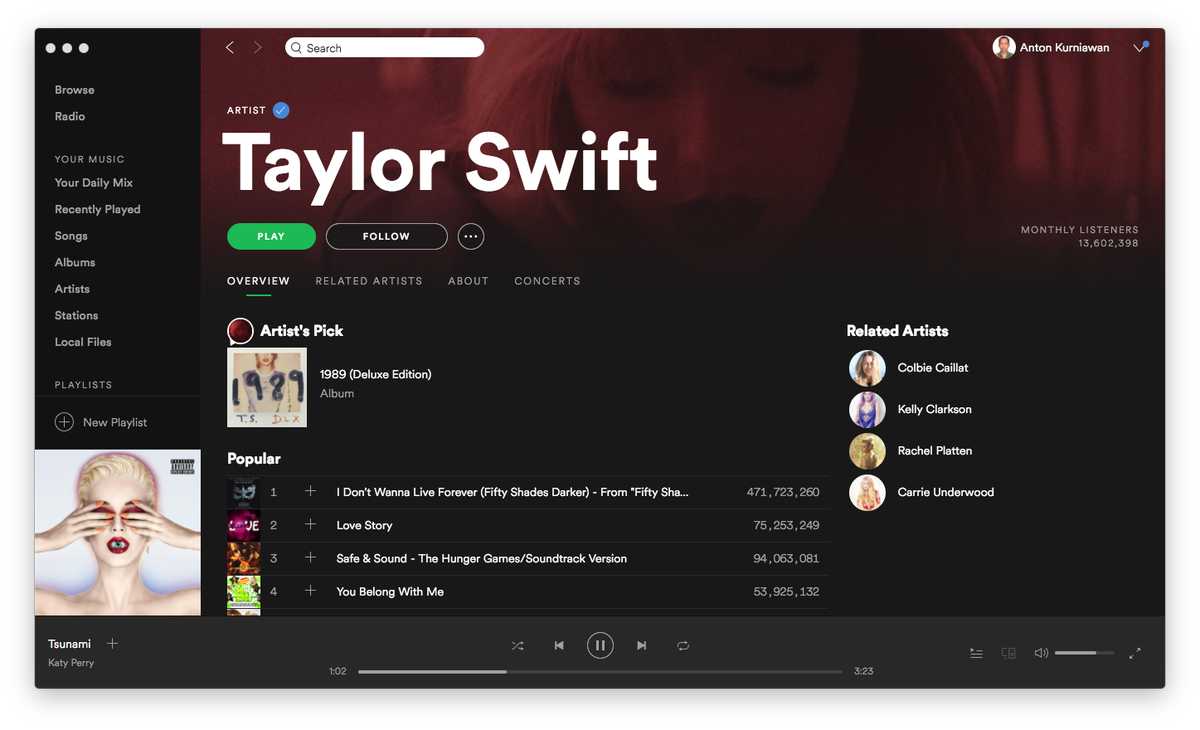
Task: Save Tsunami with plus icon in player
Action: point(112,643)
